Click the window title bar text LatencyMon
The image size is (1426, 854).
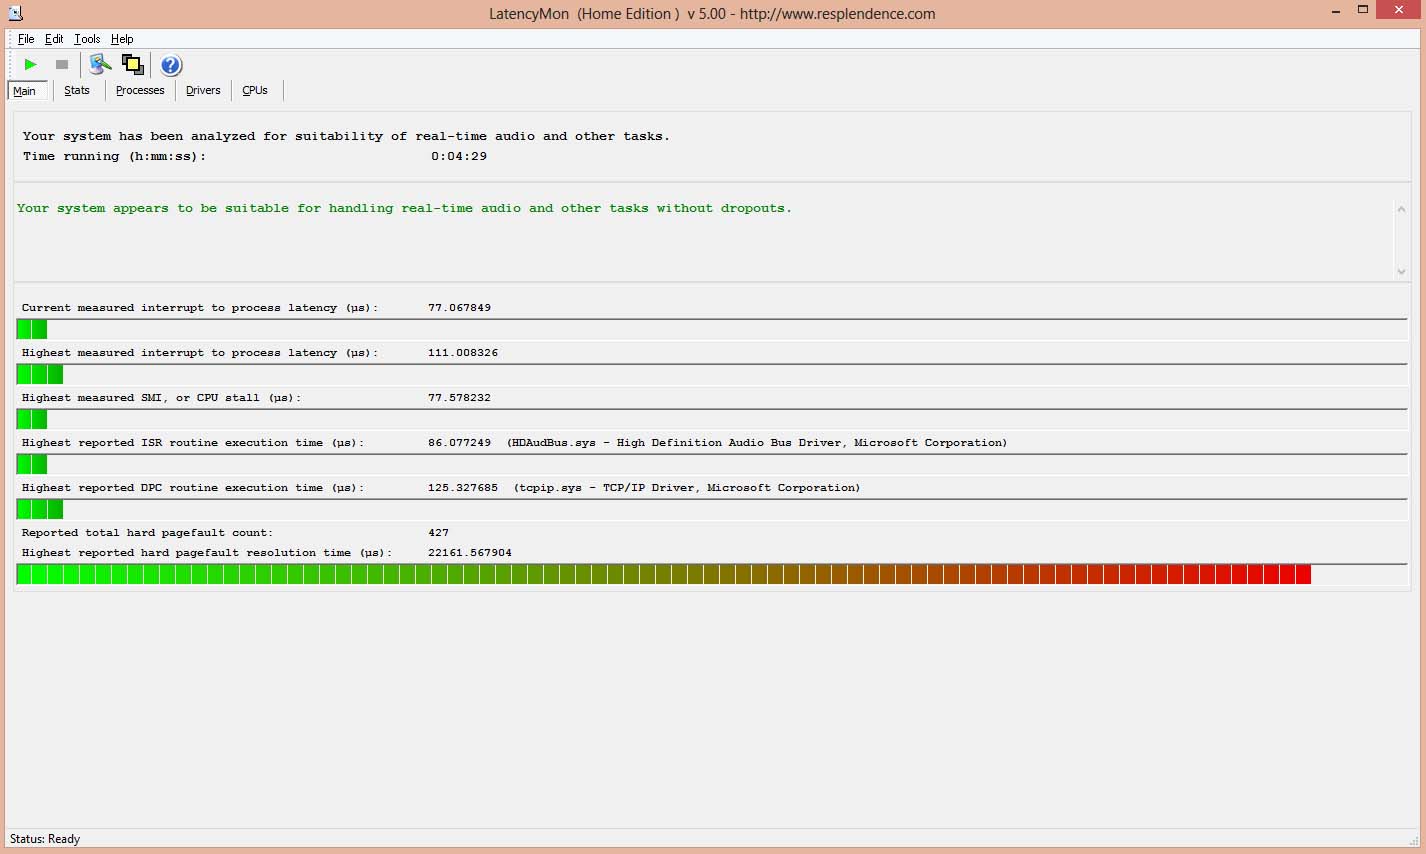click(x=712, y=14)
